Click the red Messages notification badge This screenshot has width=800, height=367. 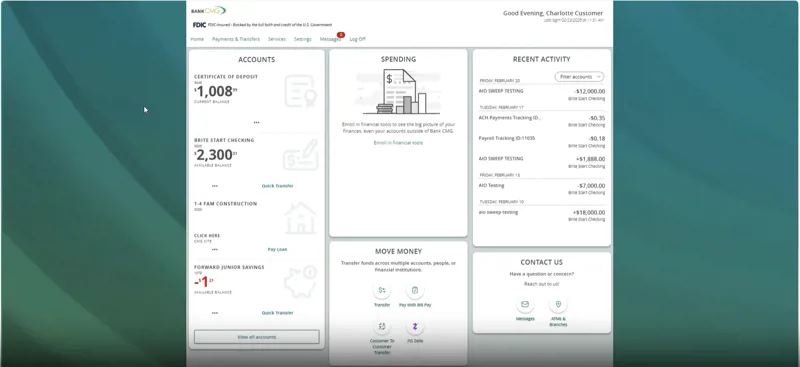coord(341,35)
